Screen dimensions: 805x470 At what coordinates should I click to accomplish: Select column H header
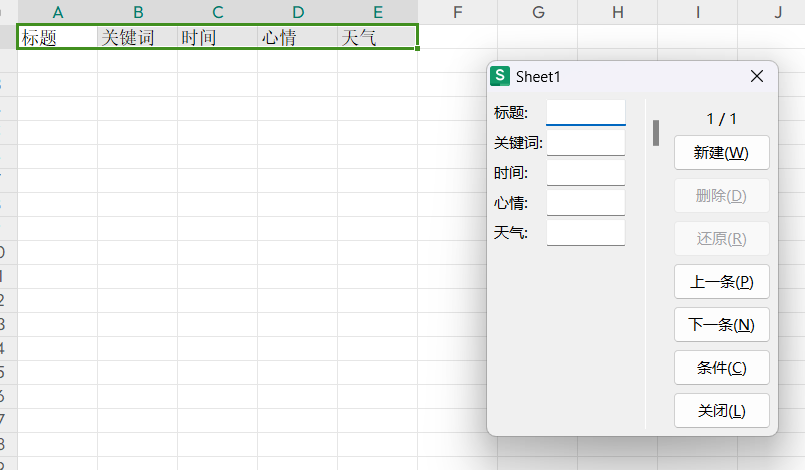(618, 12)
